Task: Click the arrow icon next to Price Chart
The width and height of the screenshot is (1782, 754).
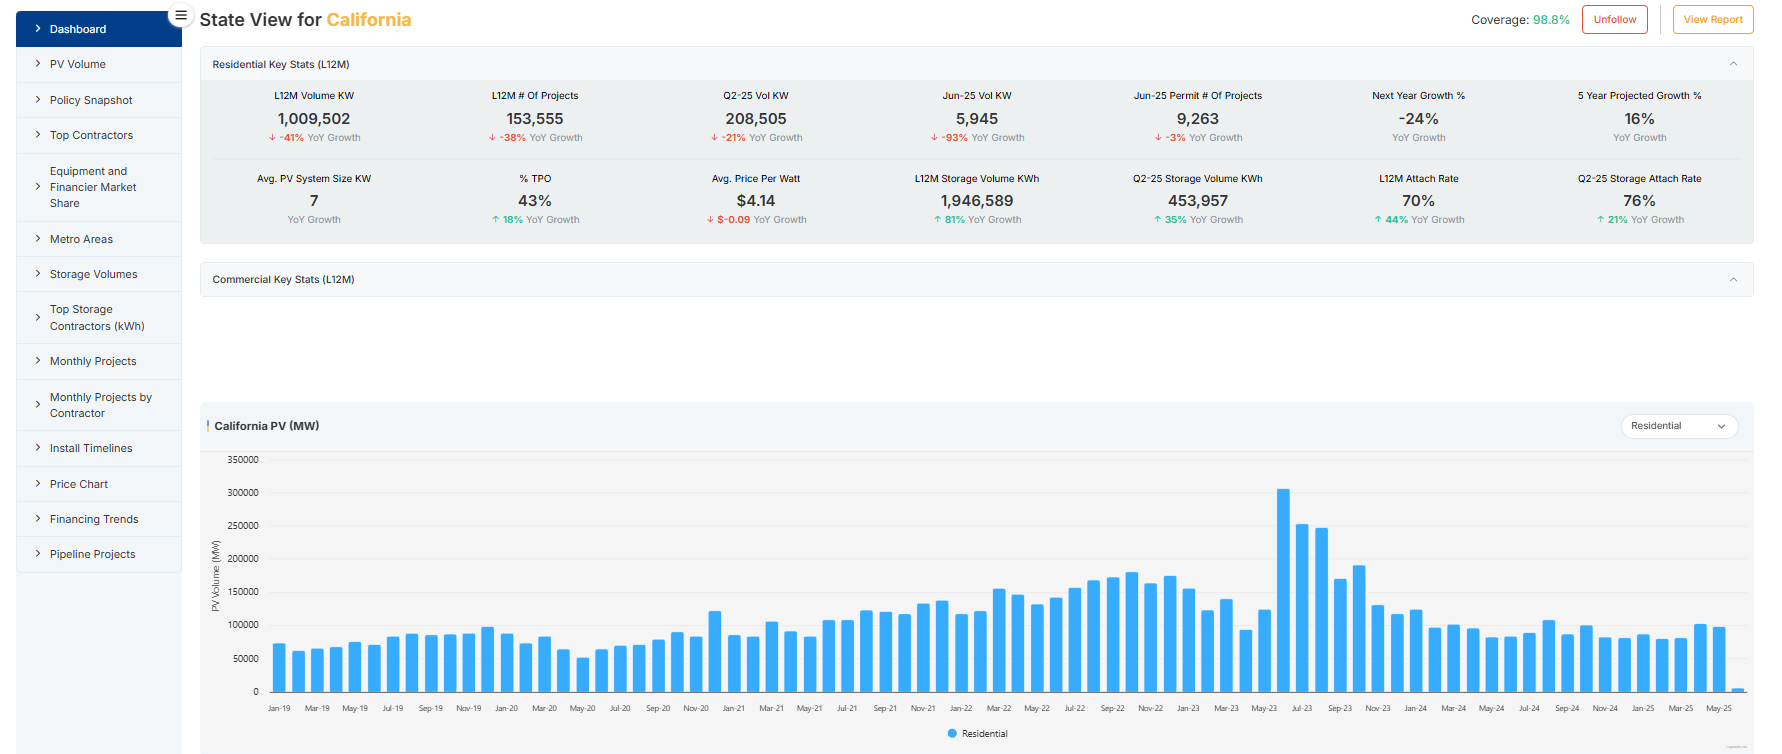Action: tap(38, 484)
